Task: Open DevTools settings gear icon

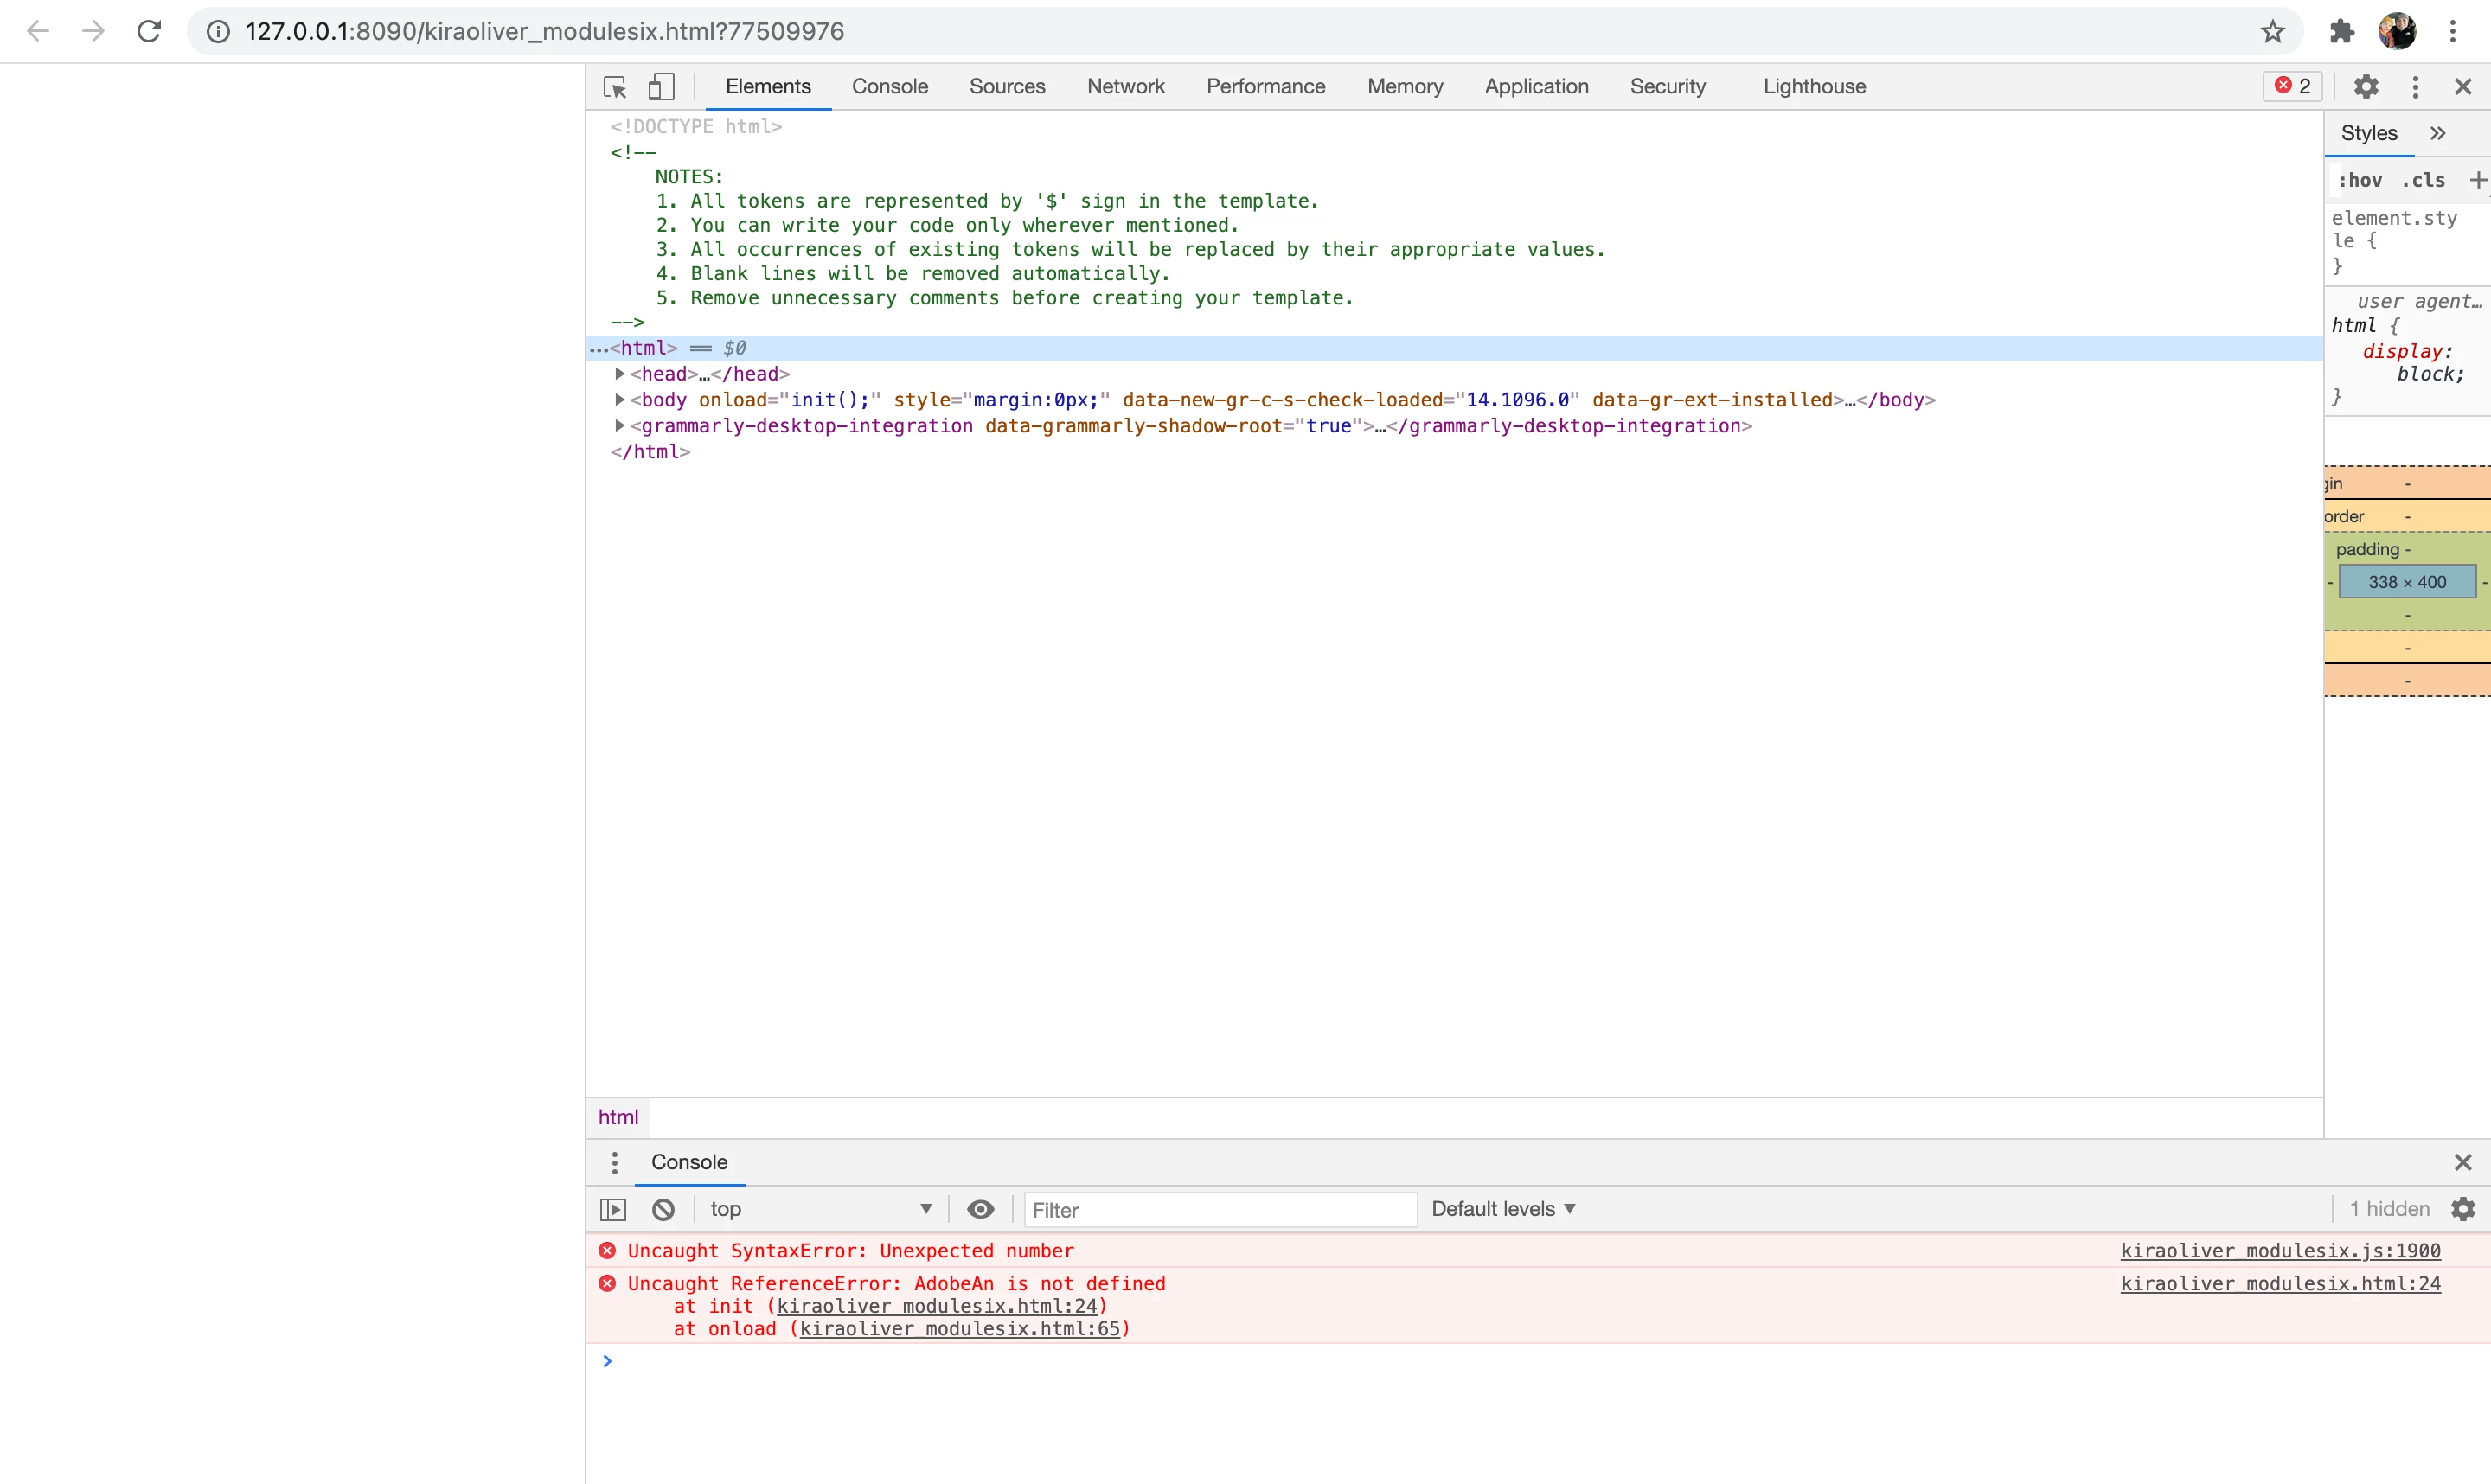Action: (2365, 87)
